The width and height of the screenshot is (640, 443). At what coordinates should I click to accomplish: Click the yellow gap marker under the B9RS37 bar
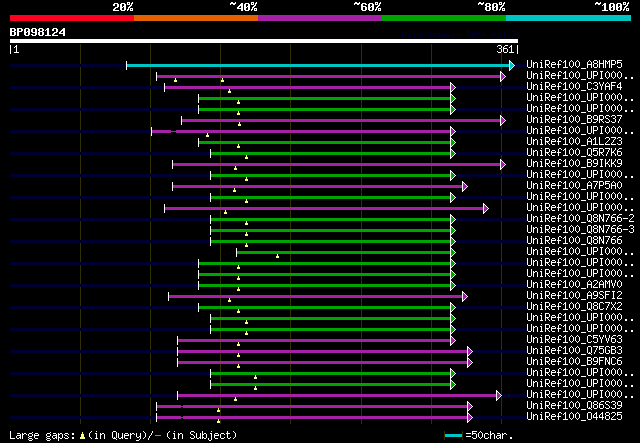coord(240,124)
